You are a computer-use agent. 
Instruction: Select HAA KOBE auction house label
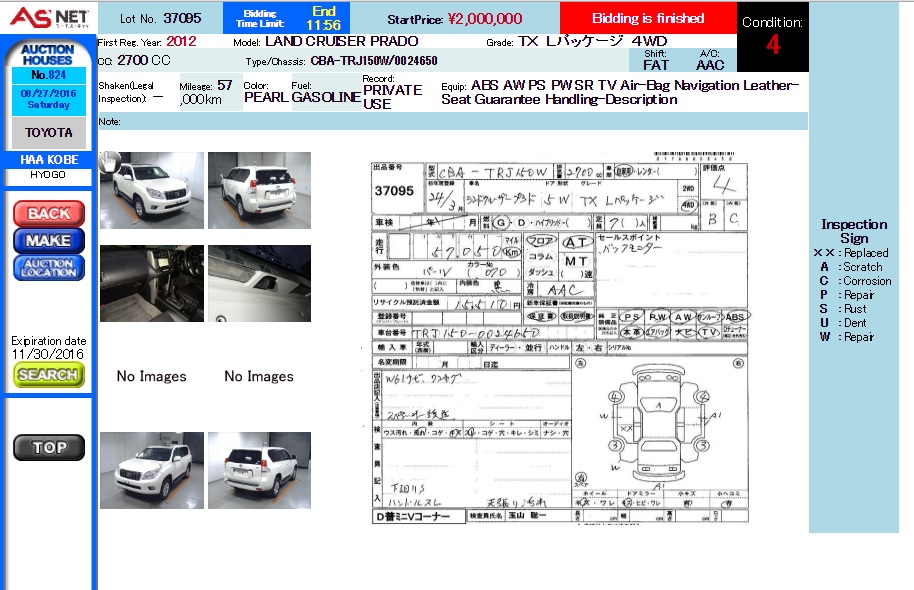click(x=48, y=160)
